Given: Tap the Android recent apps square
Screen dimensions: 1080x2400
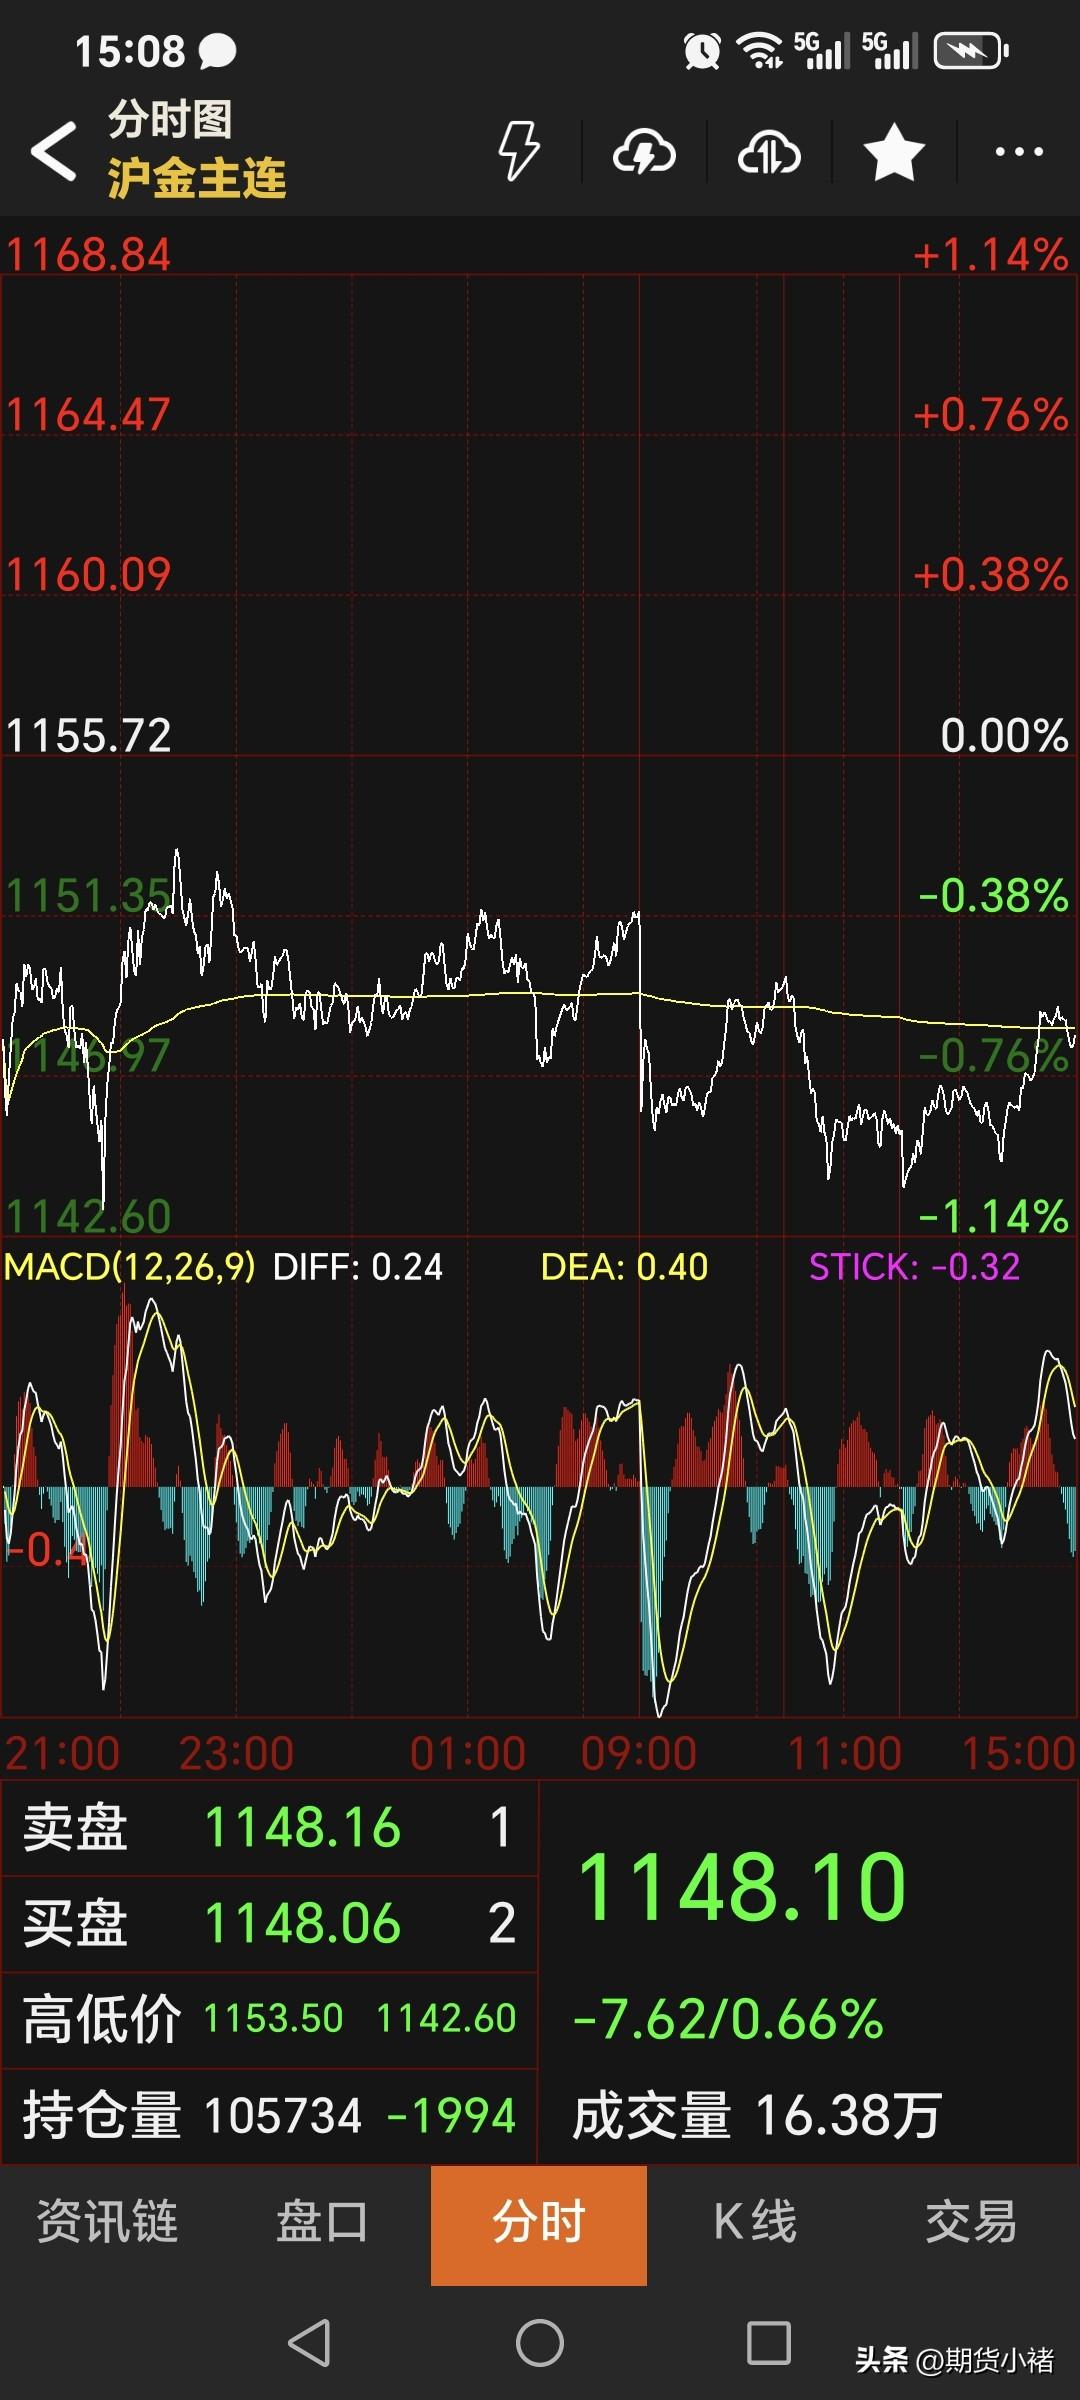Looking at the screenshot, I should coord(769,2342).
